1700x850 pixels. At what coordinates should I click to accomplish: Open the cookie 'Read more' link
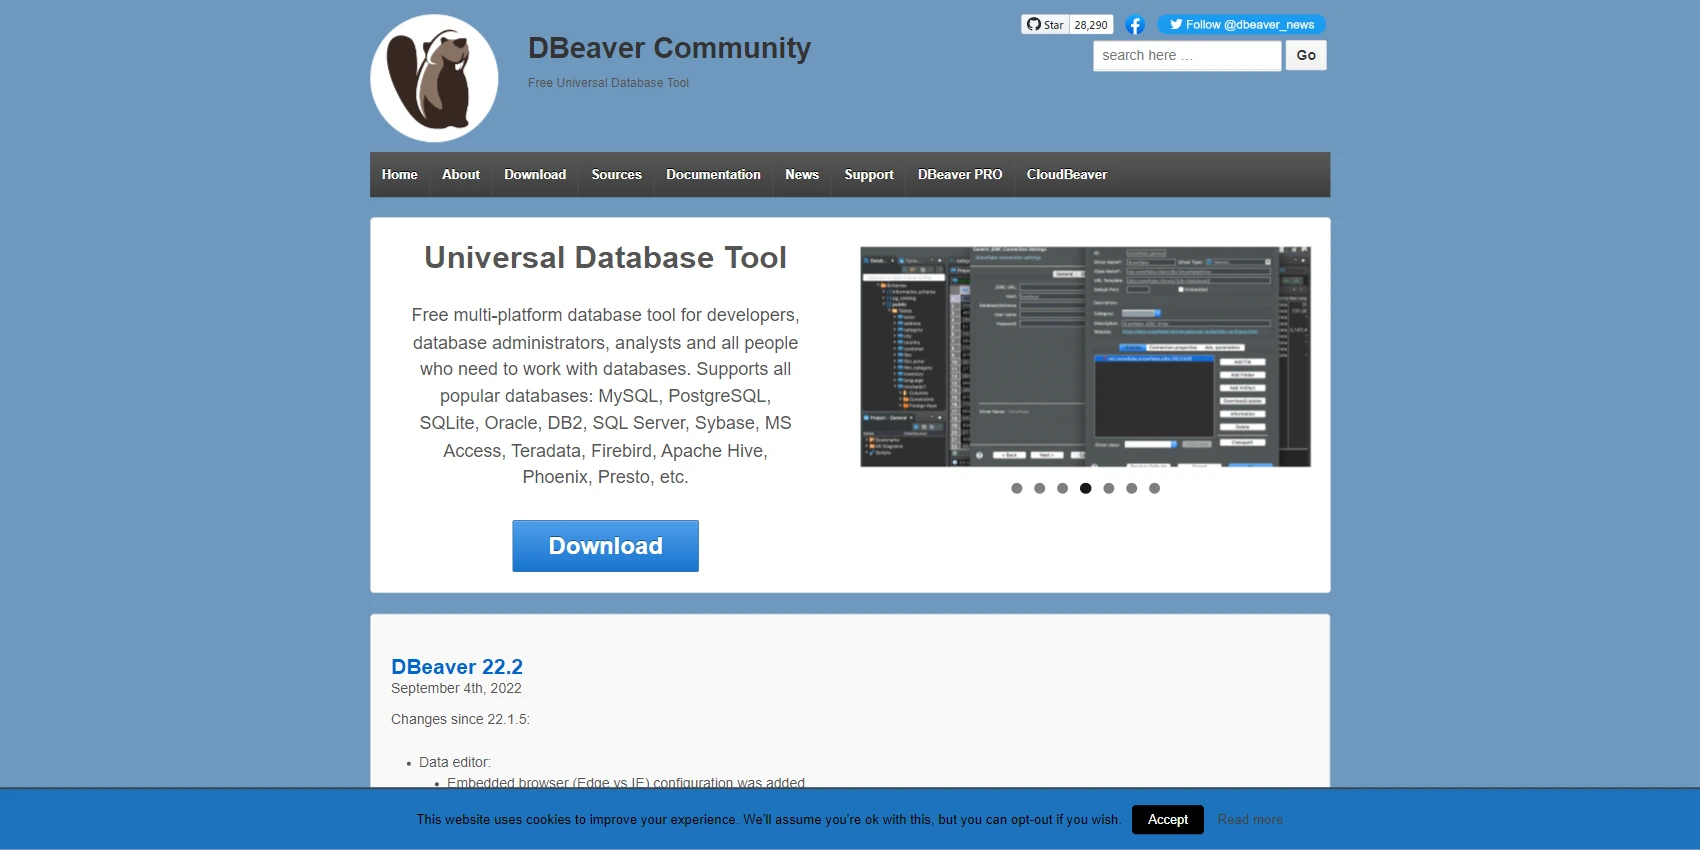(1250, 820)
